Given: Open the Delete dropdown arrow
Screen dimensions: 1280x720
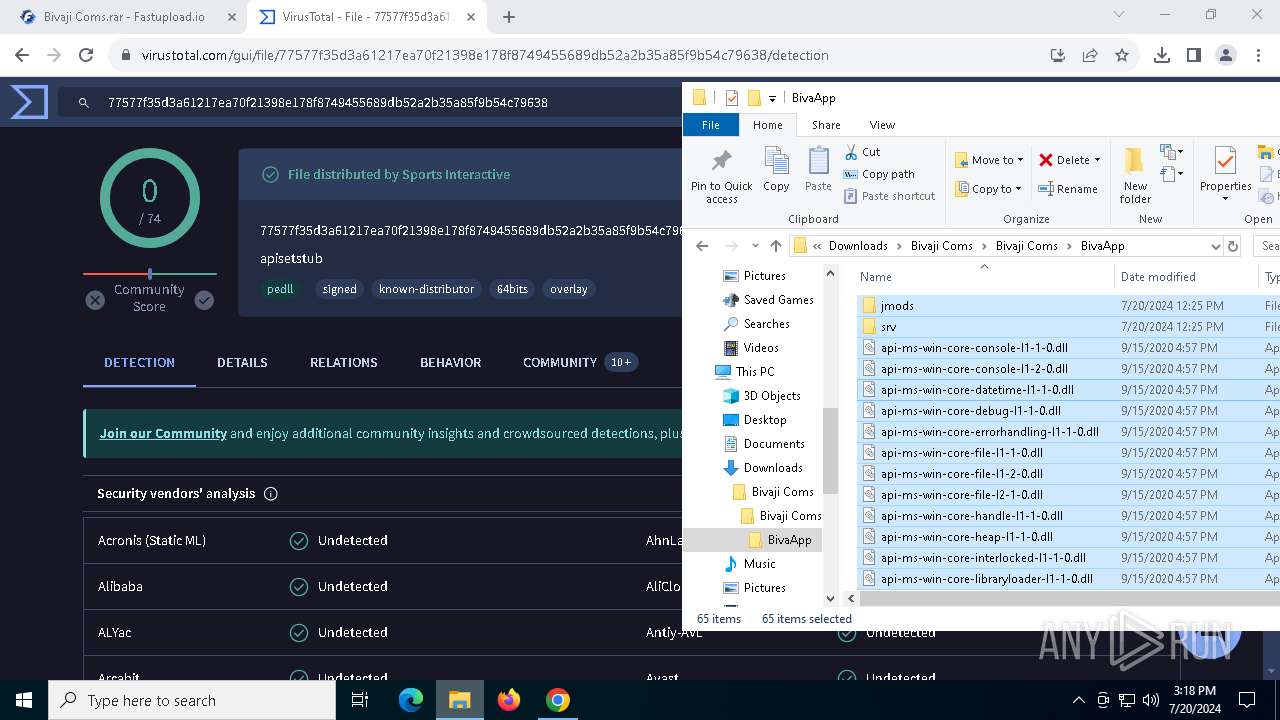Looking at the screenshot, I should pyautogui.click(x=1097, y=160).
